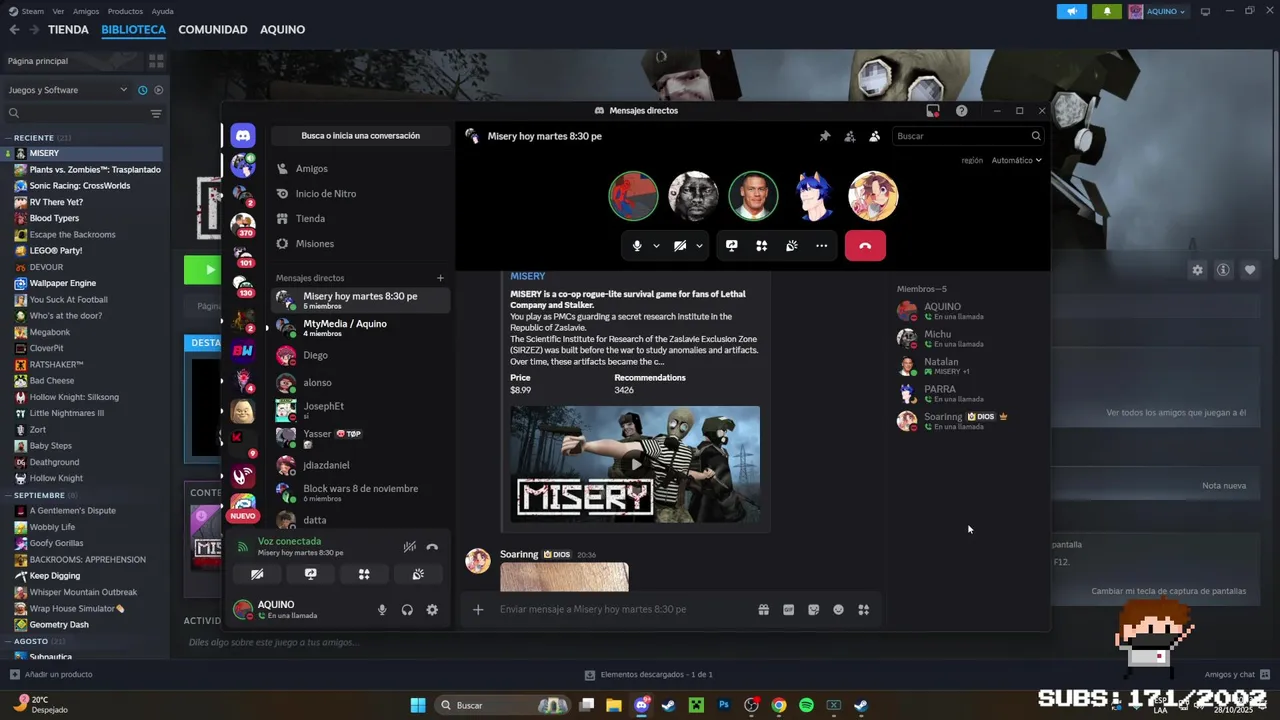Open Spotify from Windows taskbar
Screen dimensions: 1280x720
click(806, 705)
